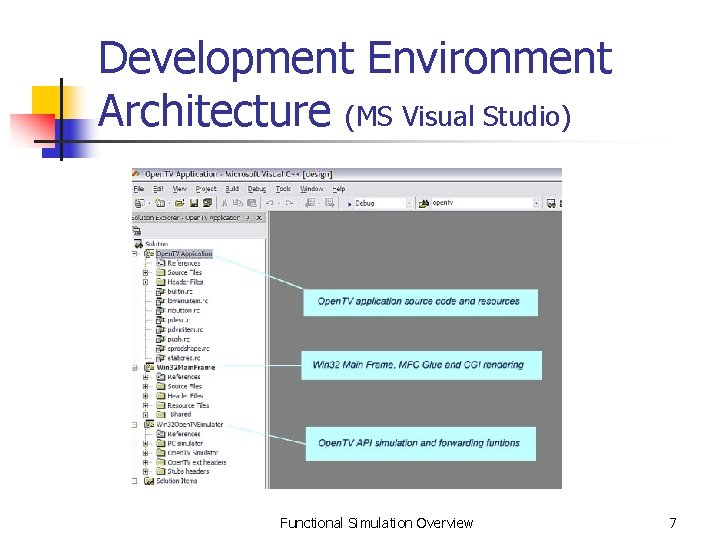Open the Tools menu
This screenshot has width=720, height=540.
pyautogui.click(x=283, y=189)
